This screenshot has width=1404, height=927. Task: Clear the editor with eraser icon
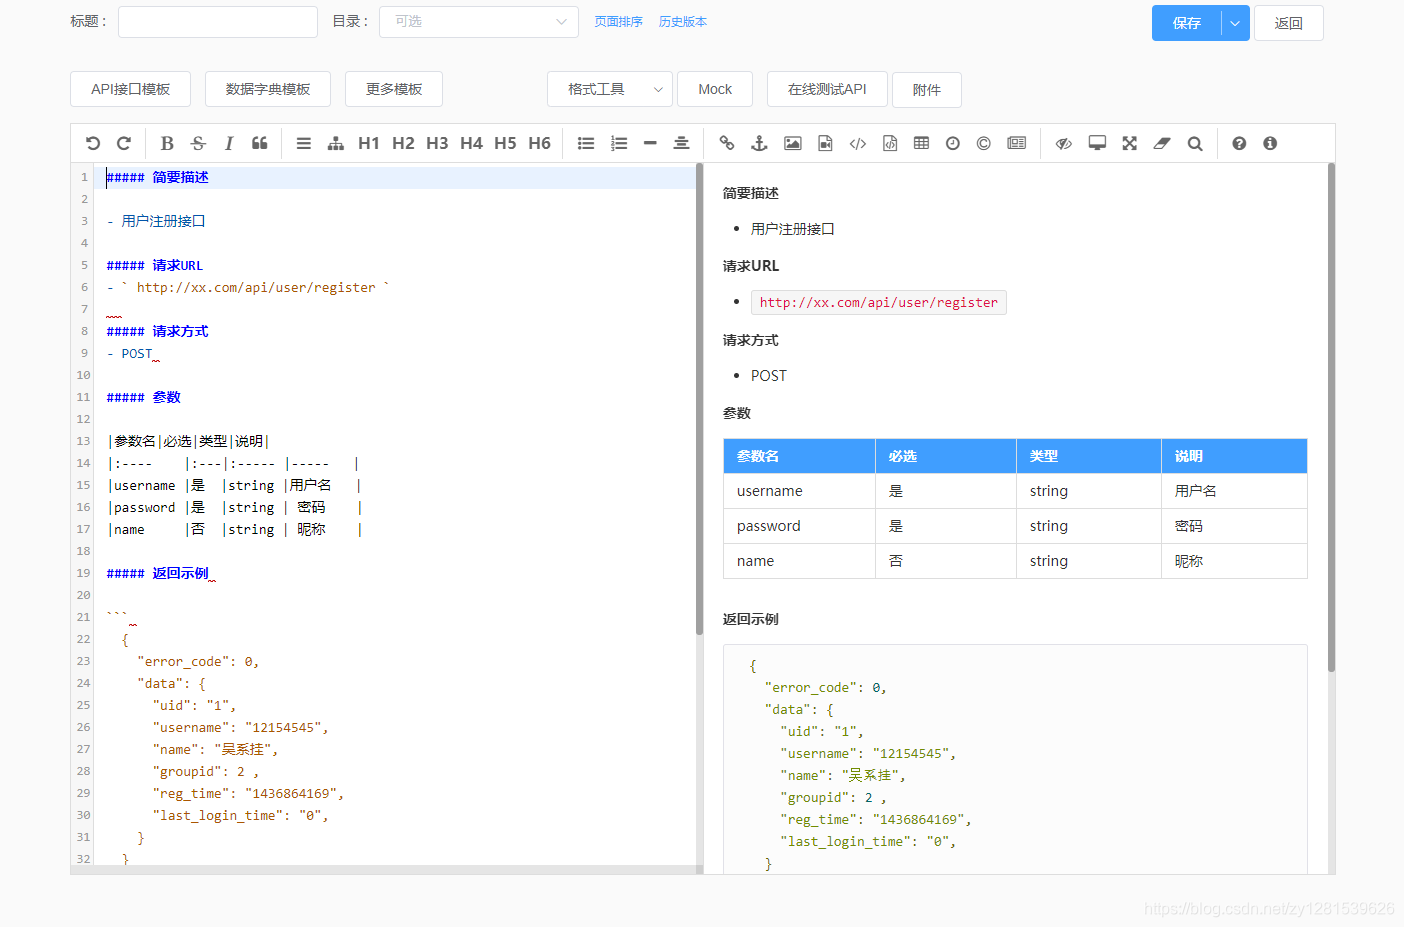pyautogui.click(x=1162, y=143)
